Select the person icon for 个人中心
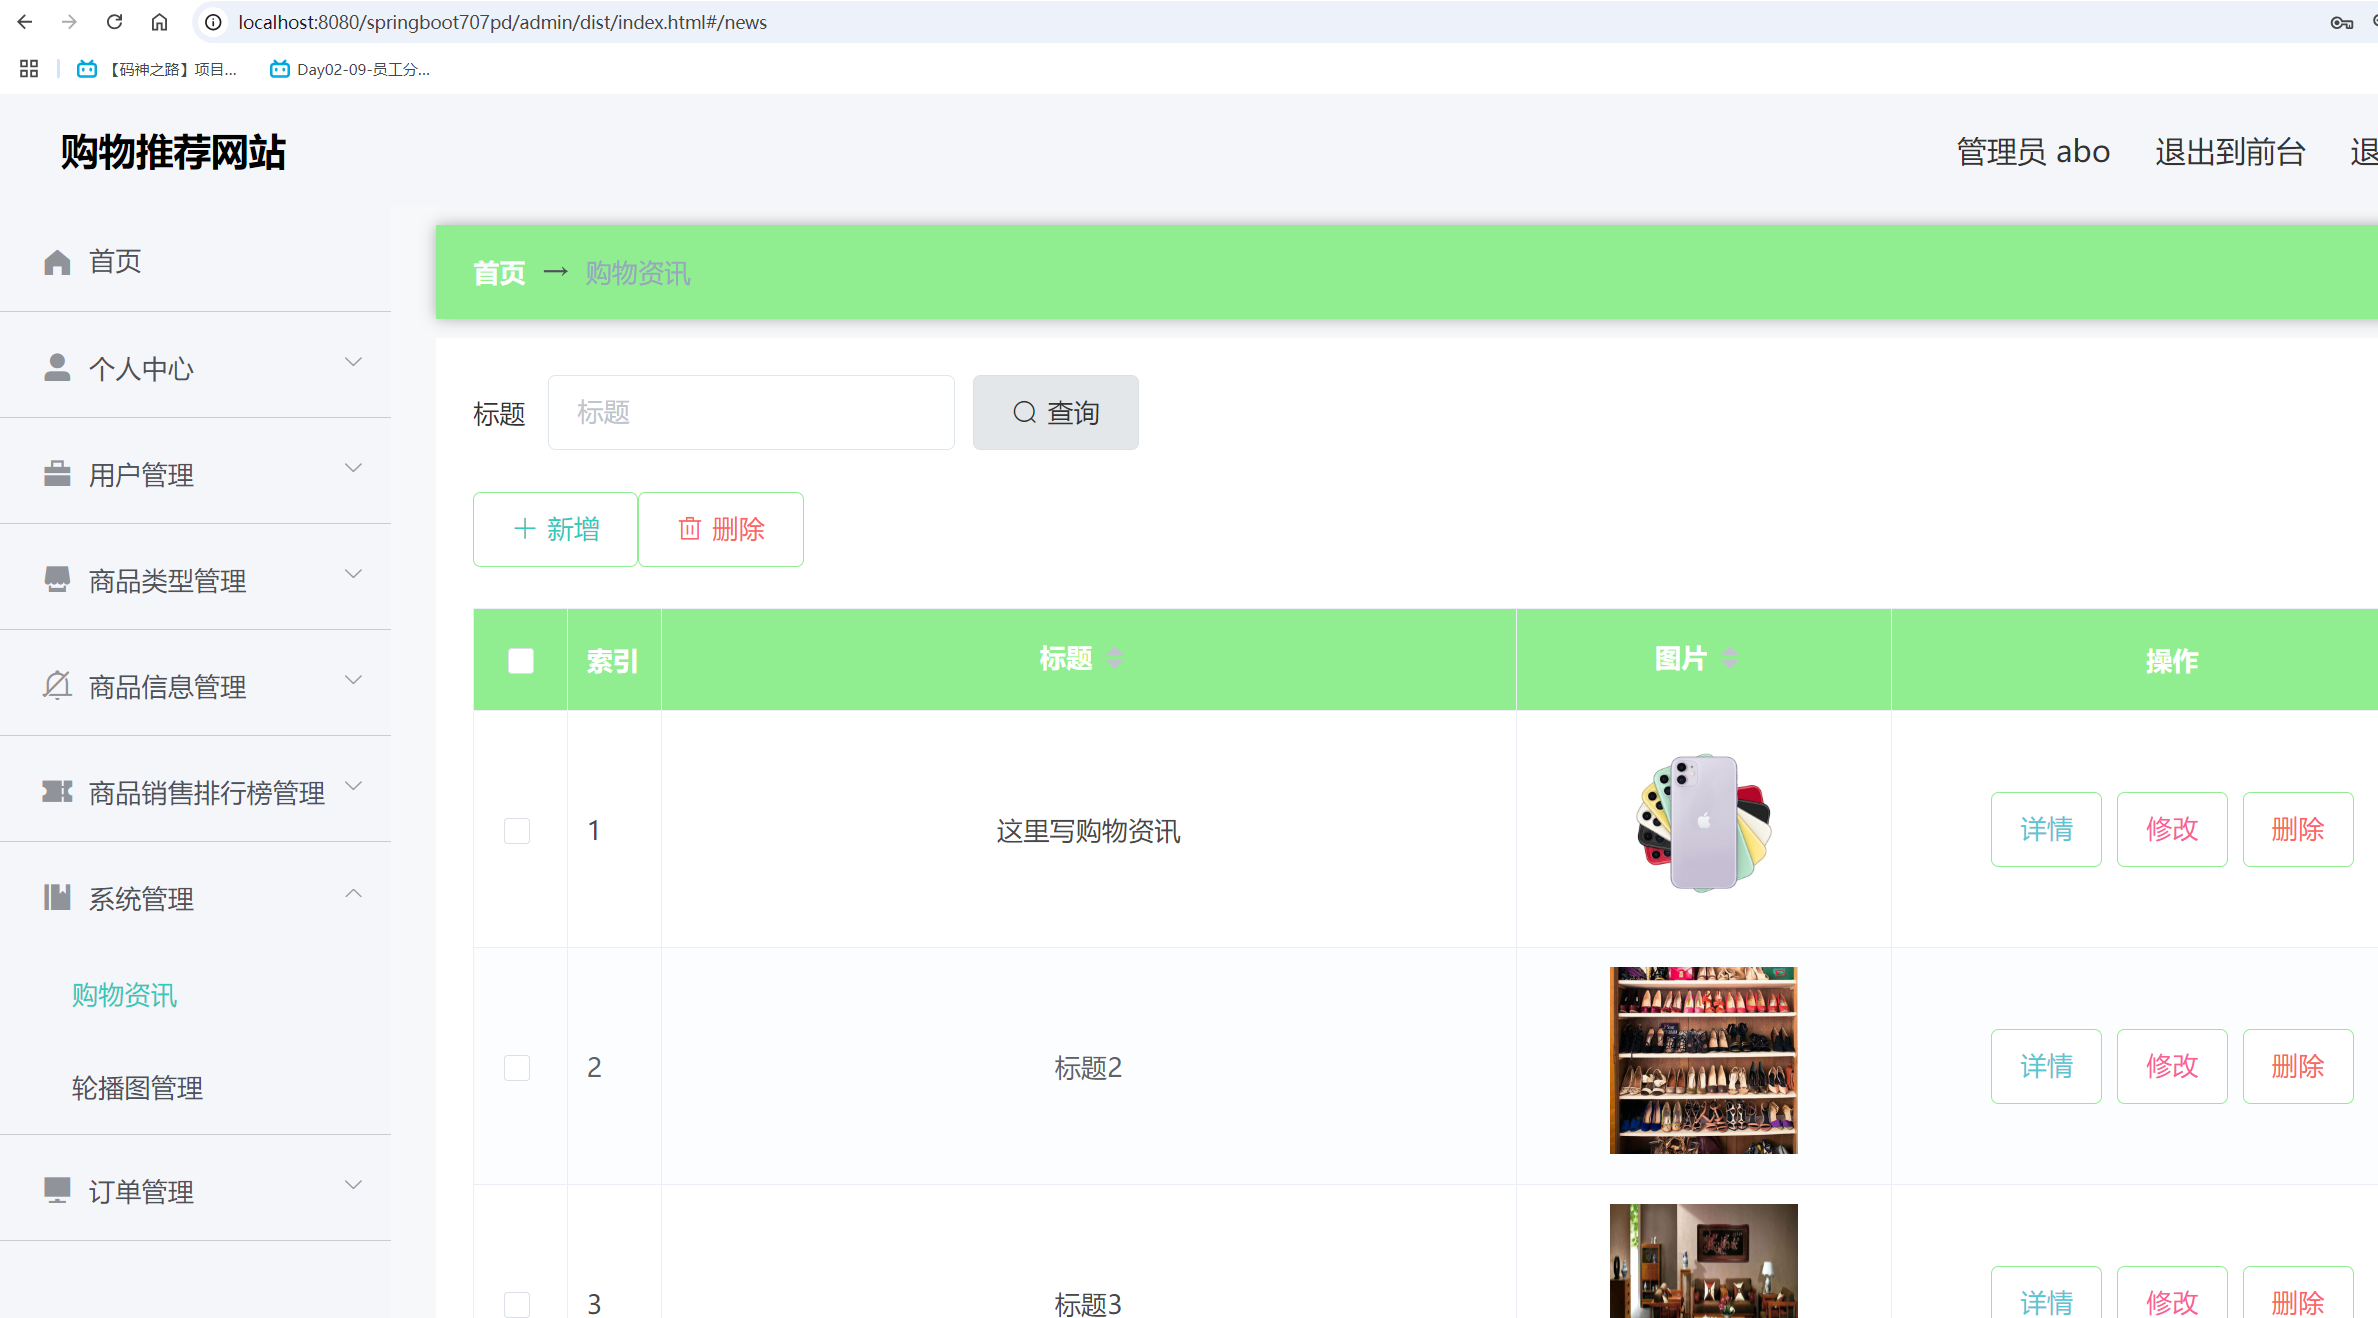Viewport: 2378px width, 1318px height. pos(57,367)
